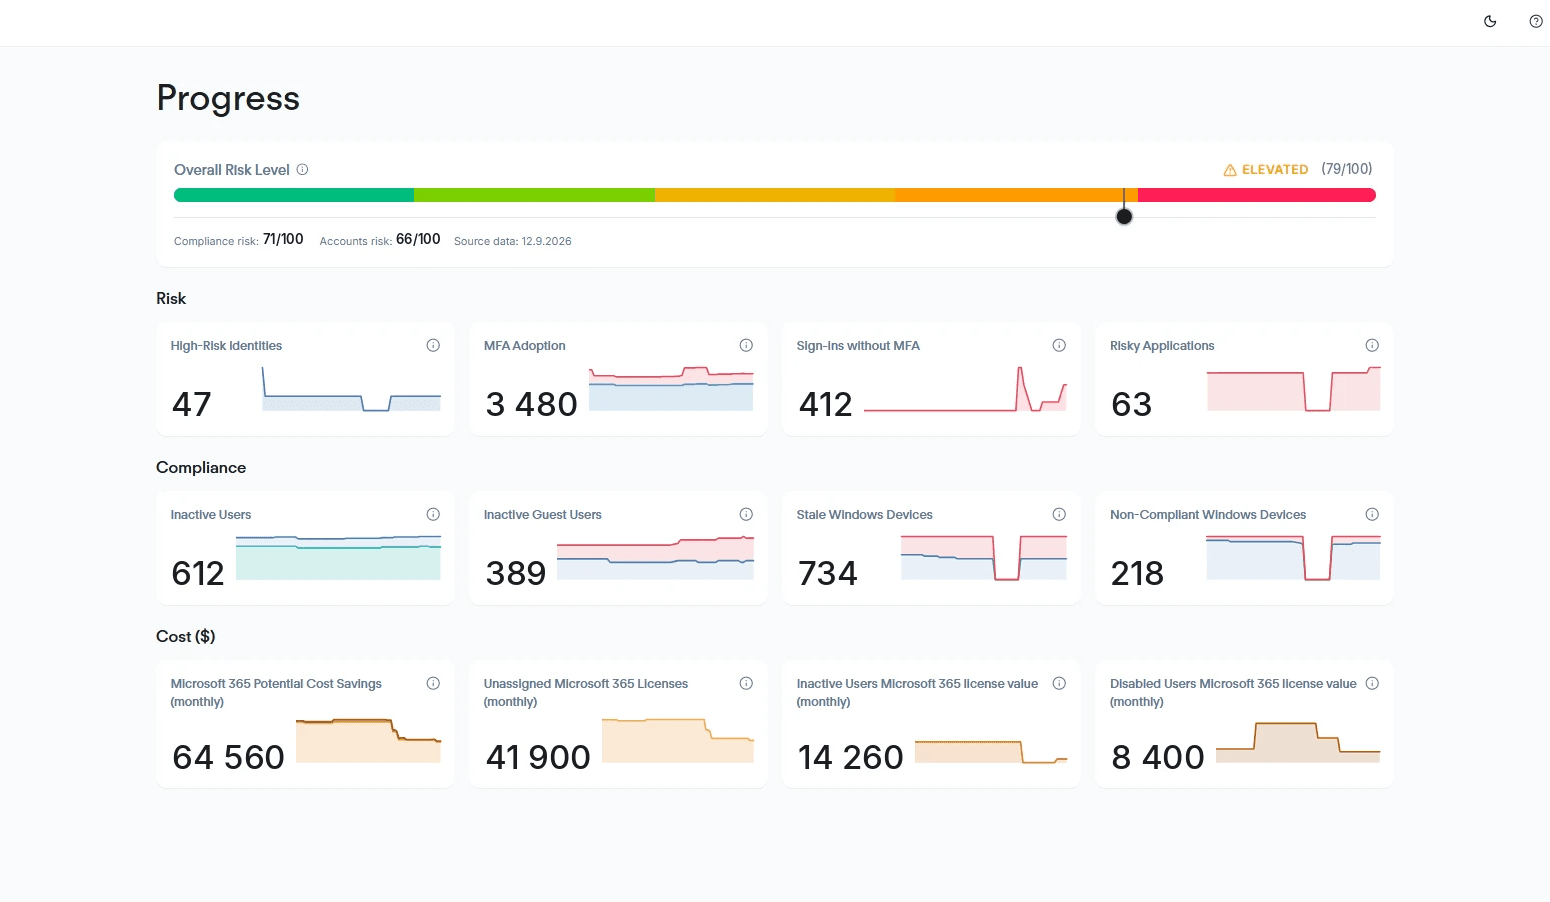The image size is (1550, 902).
Task: Click the Overall Risk Level label
Action: tap(232, 170)
